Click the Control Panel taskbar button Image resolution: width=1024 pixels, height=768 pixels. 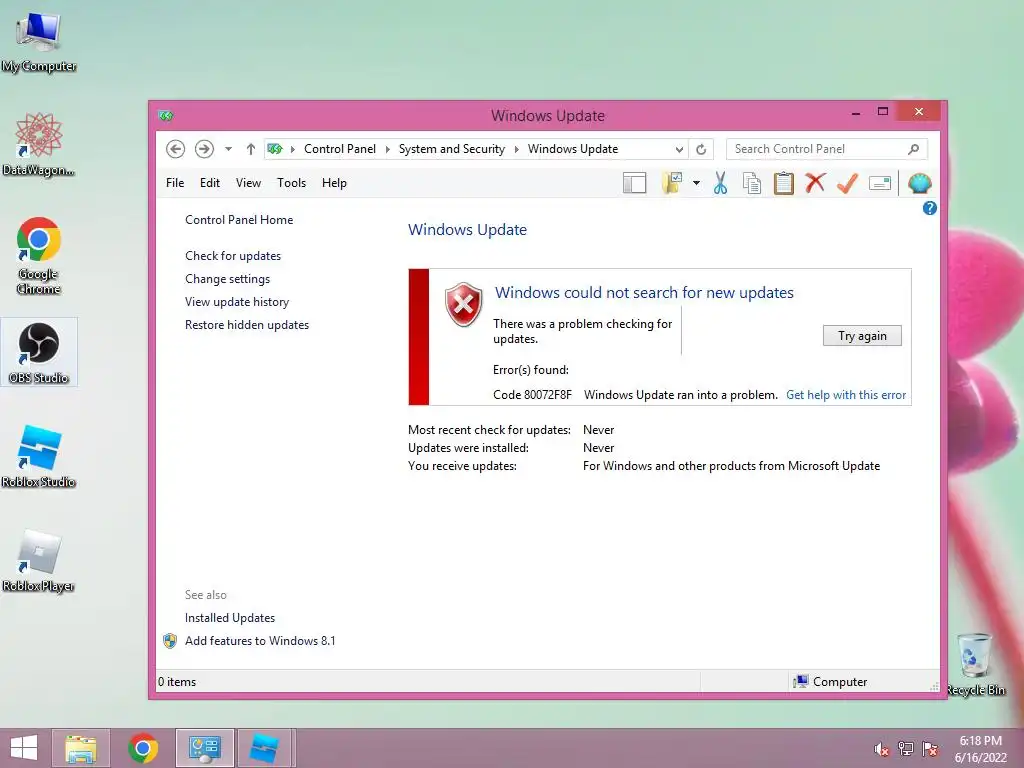(204, 748)
